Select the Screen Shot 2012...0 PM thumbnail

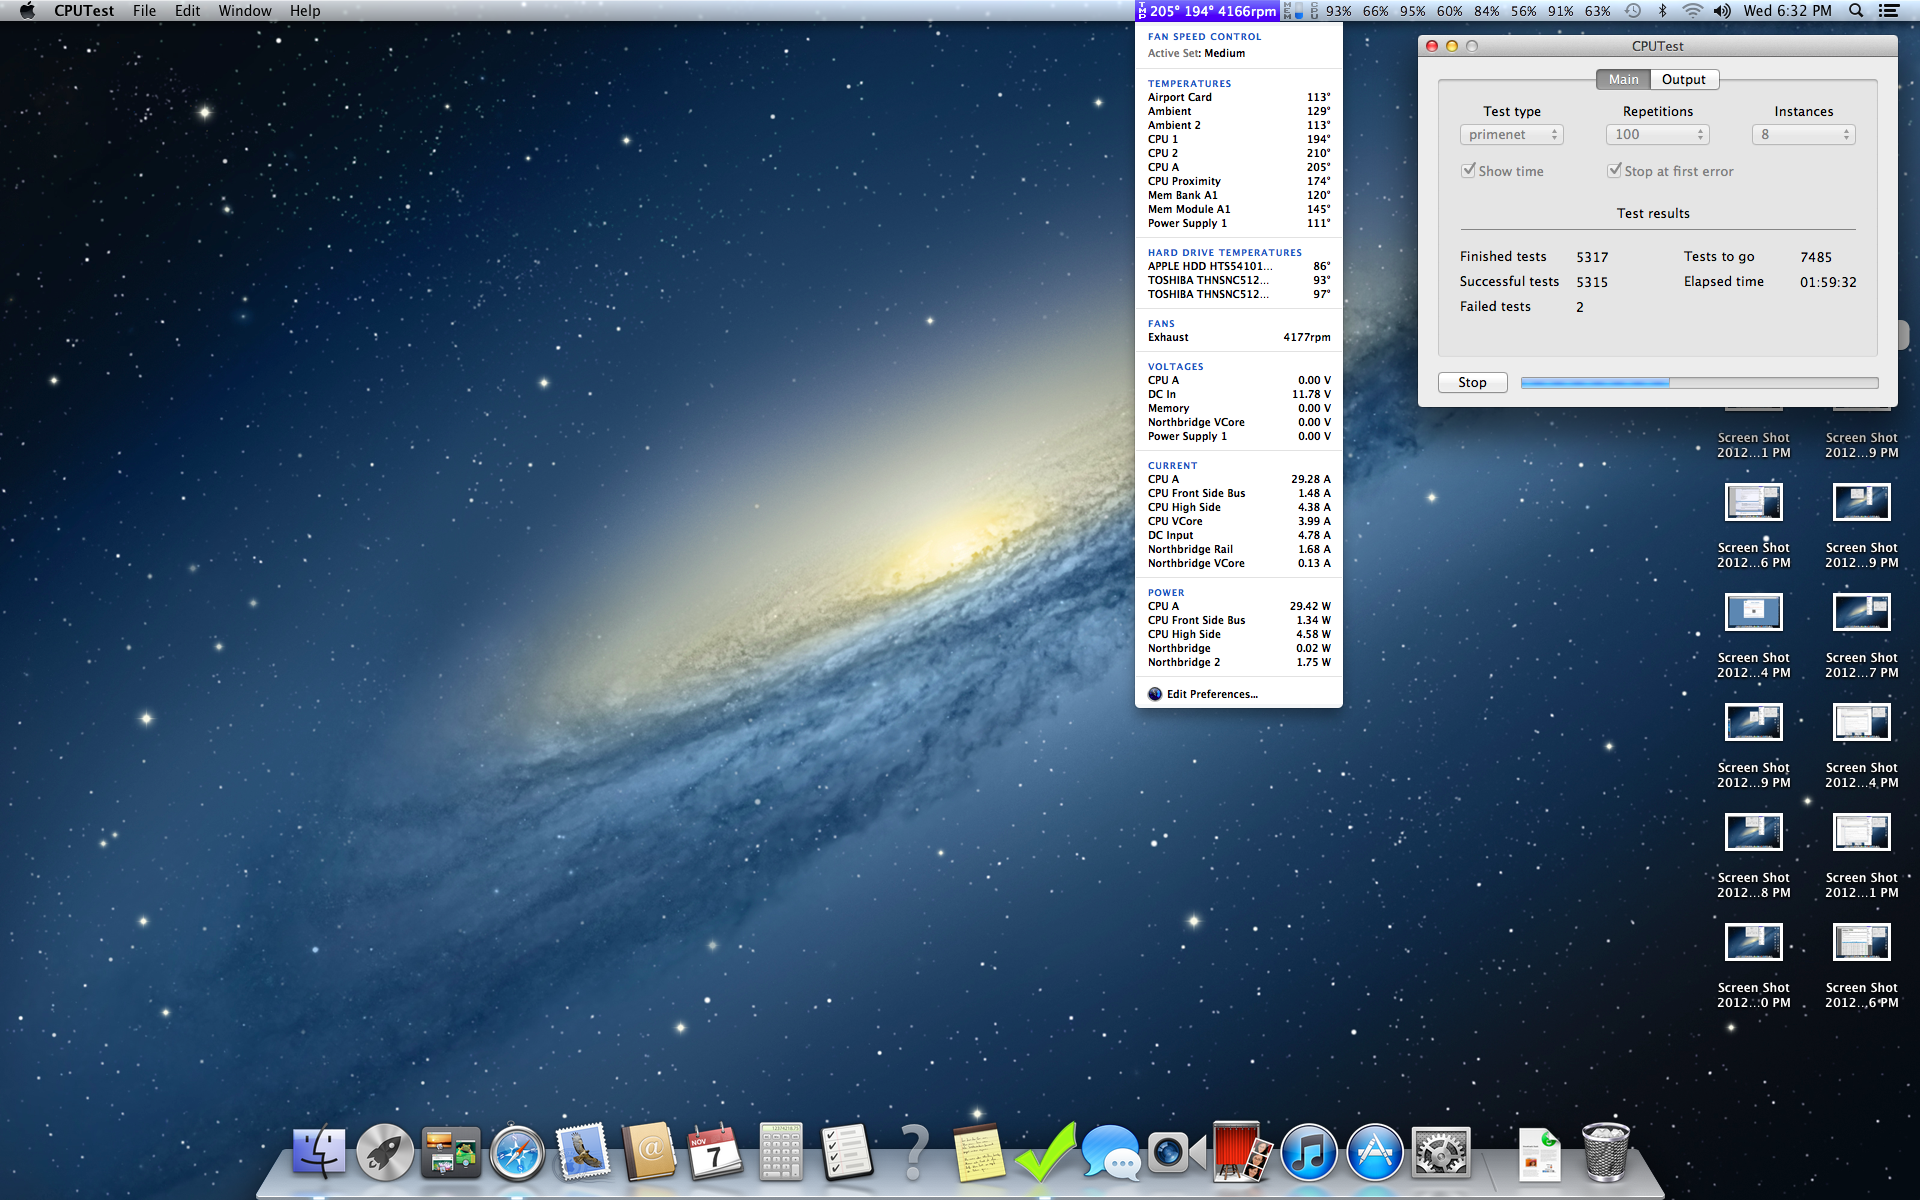(x=1753, y=943)
